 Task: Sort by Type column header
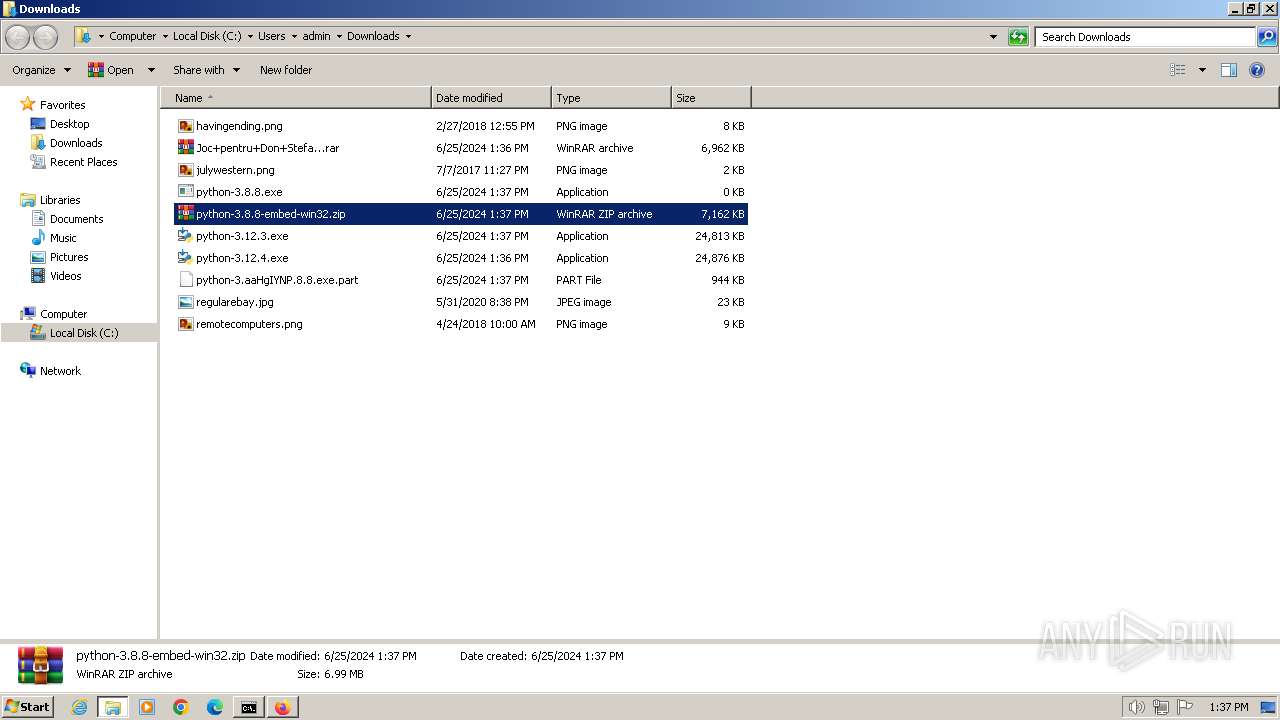611,98
